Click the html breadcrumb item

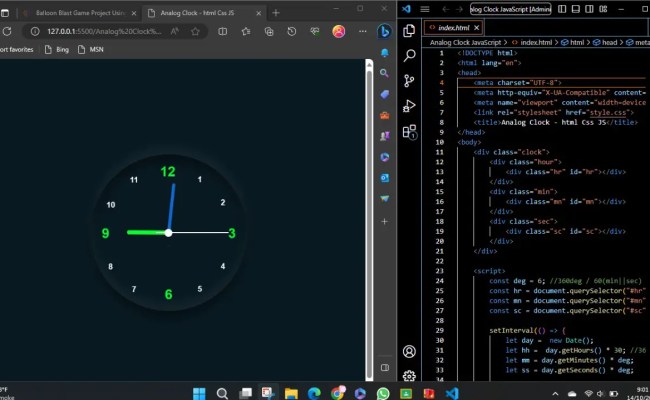pos(573,42)
